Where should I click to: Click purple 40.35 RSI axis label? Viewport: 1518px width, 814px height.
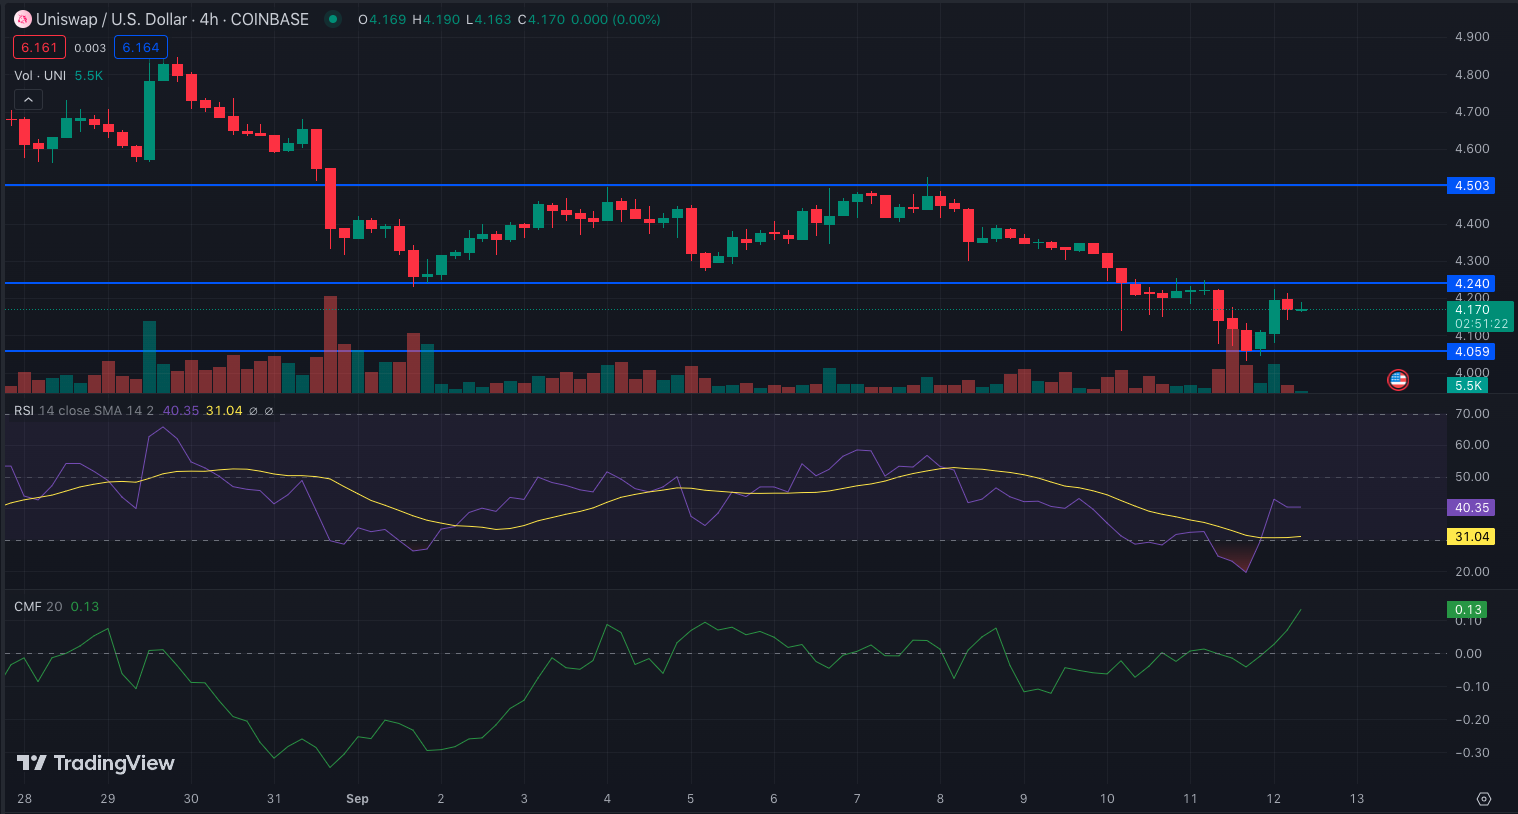pyautogui.click(x=1471, y=508)
